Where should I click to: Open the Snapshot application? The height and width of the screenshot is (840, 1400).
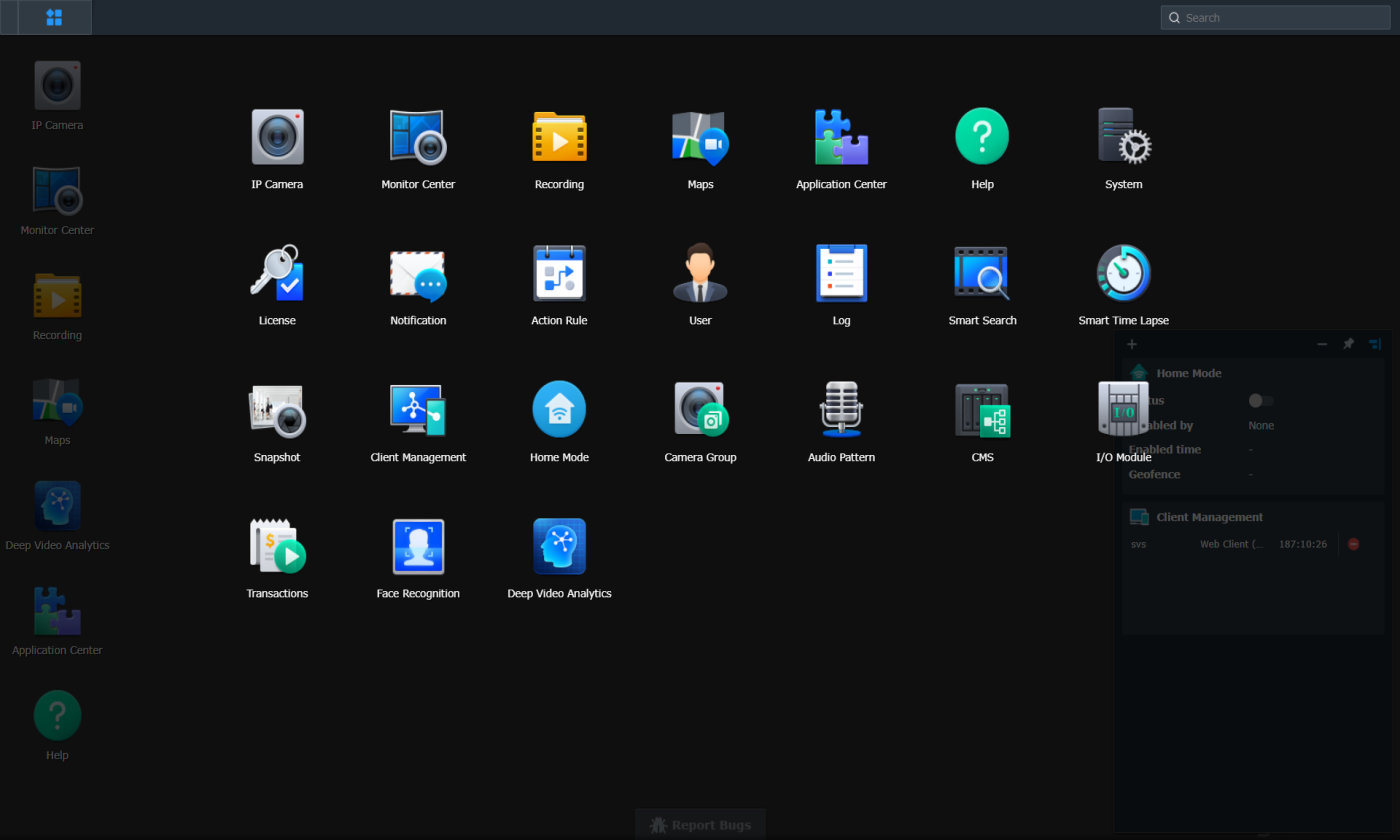(x=277, y=408)
